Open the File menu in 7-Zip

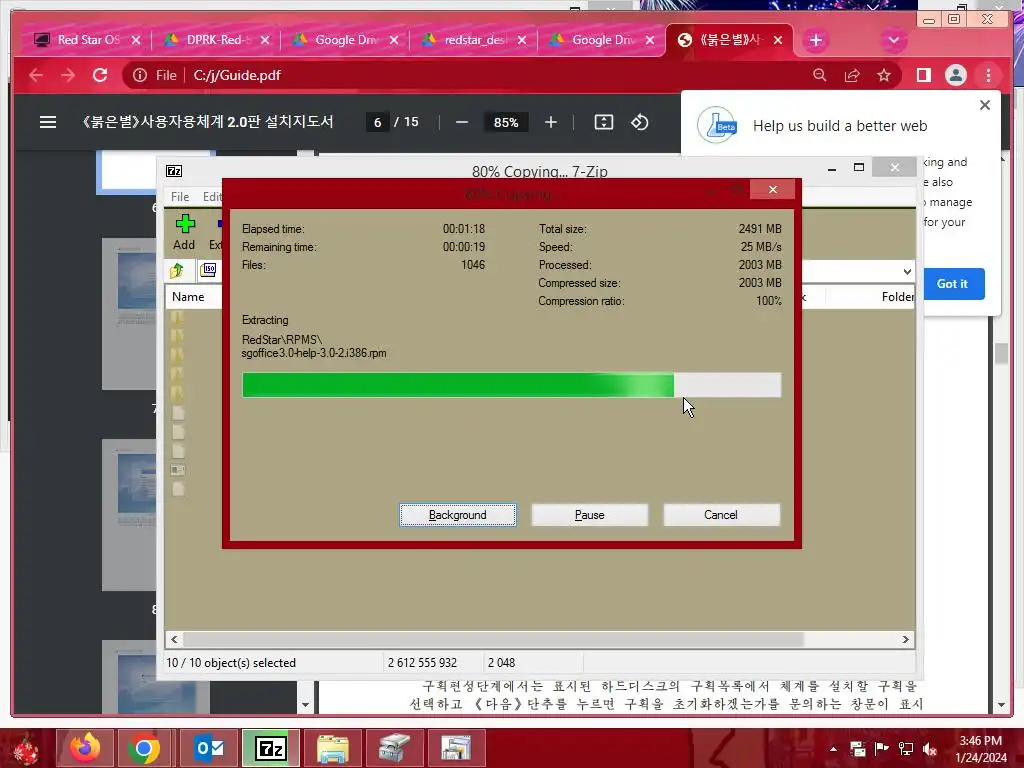[x=180, y=197]
